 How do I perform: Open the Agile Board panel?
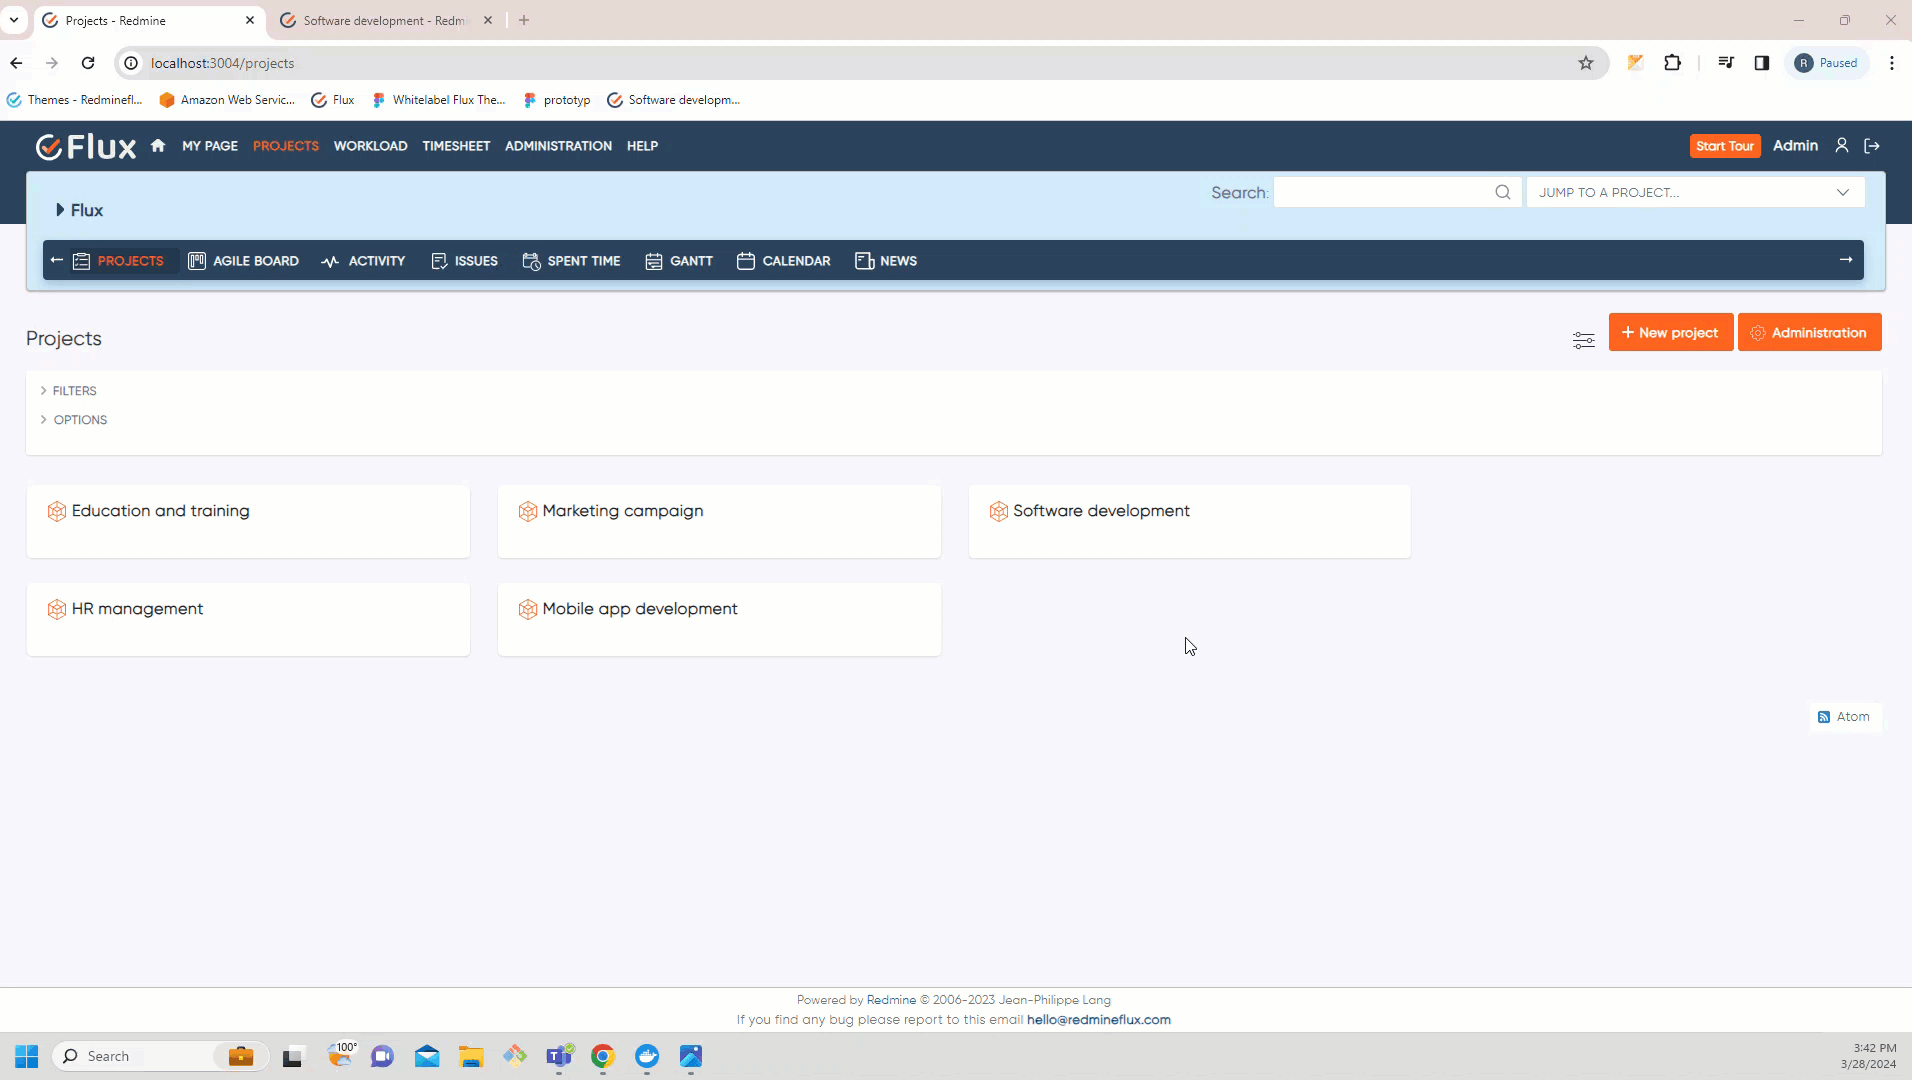coord(243,261)
